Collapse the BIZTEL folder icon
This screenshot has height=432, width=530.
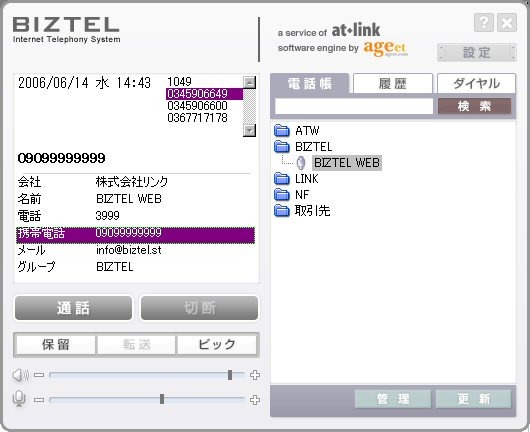pyautogui.click(x=282, y=146)
